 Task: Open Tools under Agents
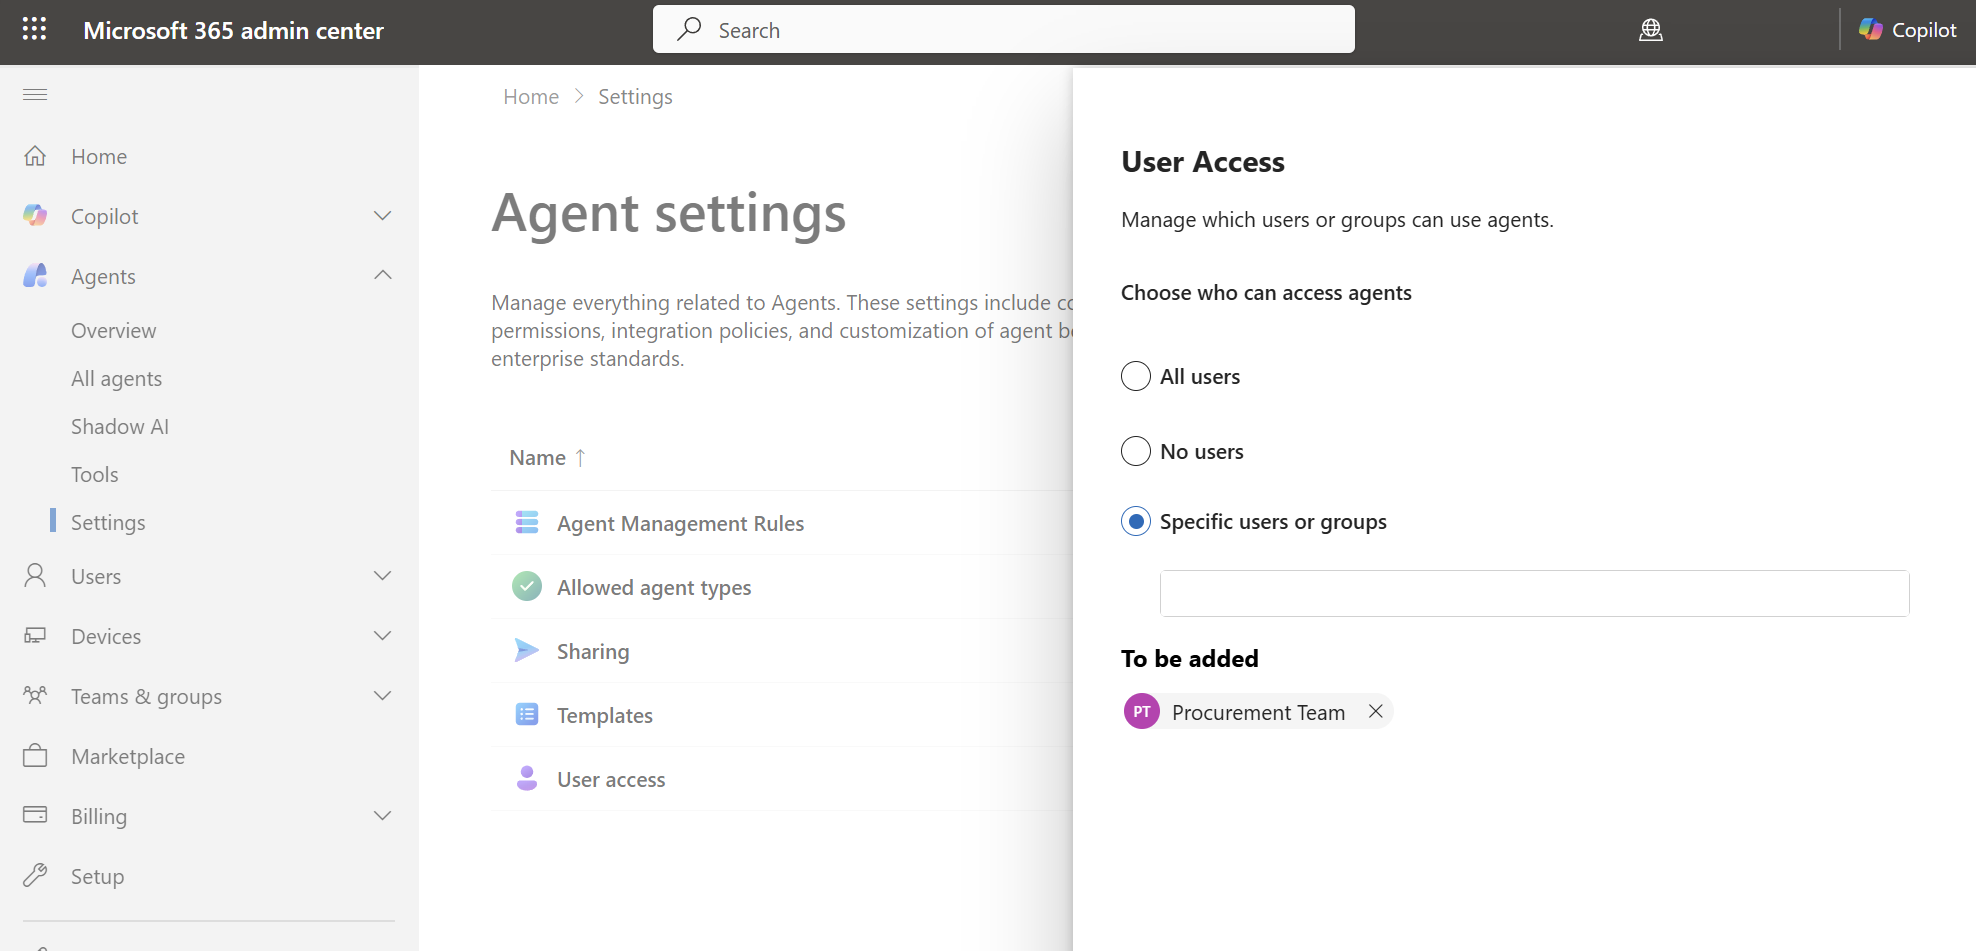pos(95,475)
